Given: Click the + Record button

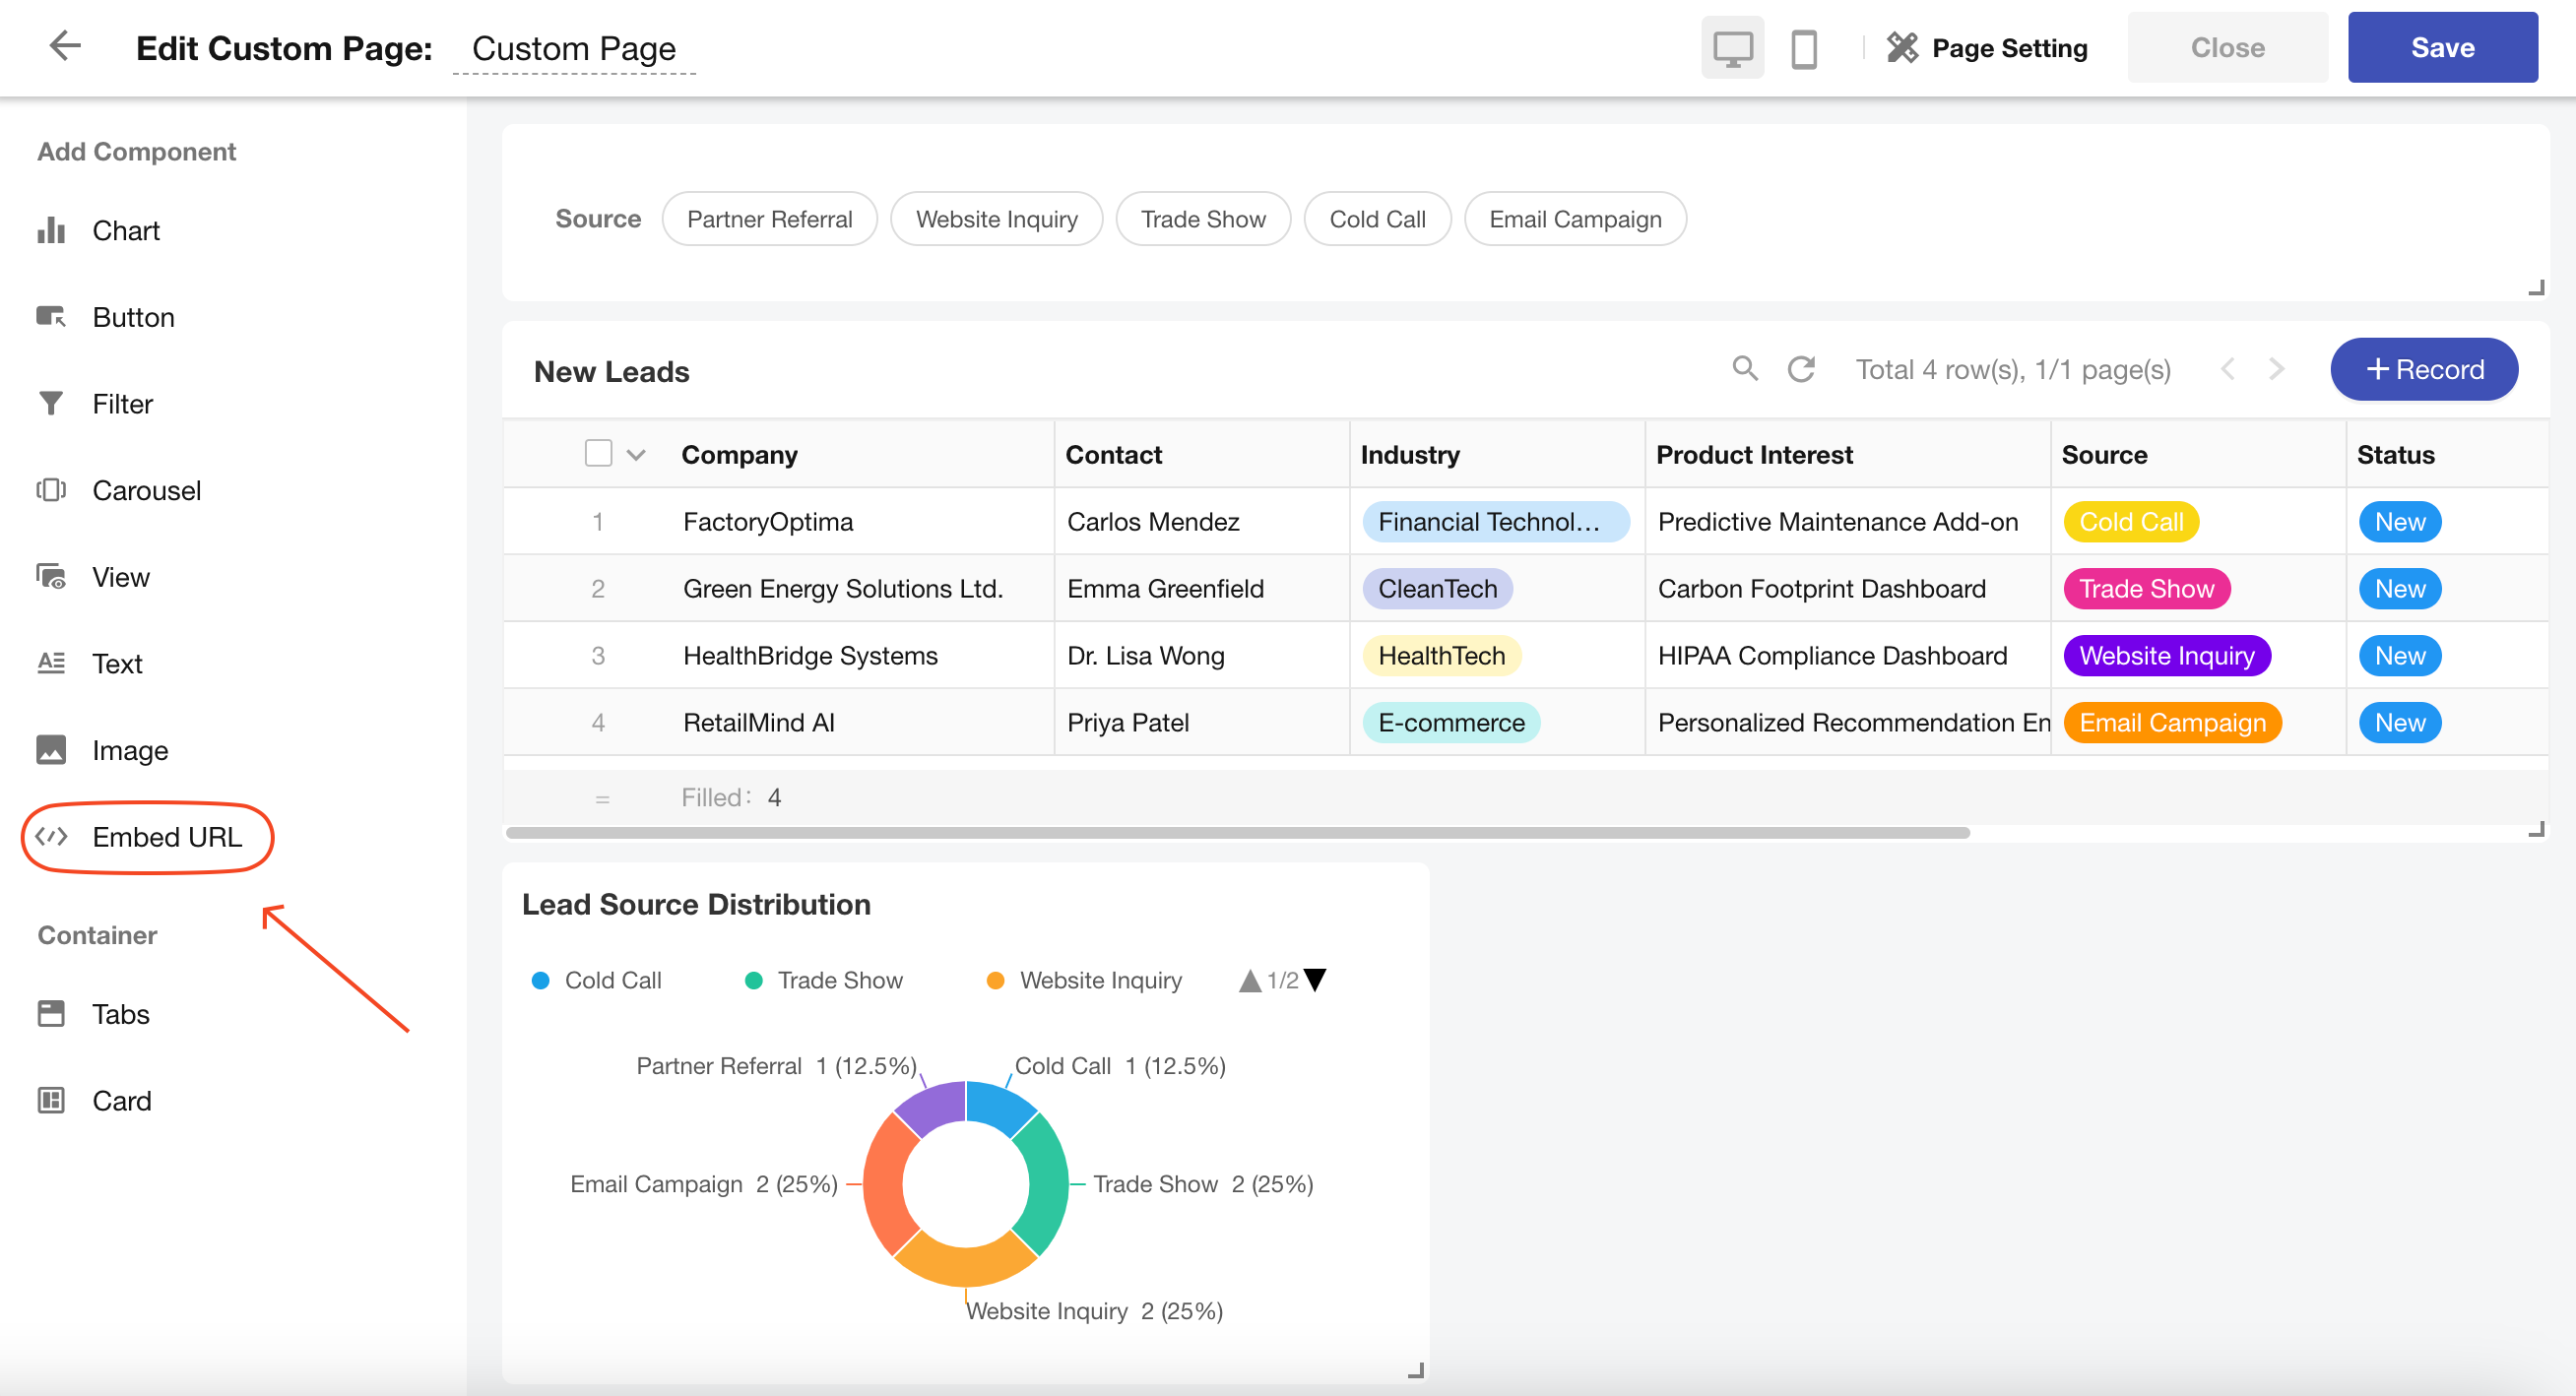Looking at the screenshot, I should coord(2423,369).
